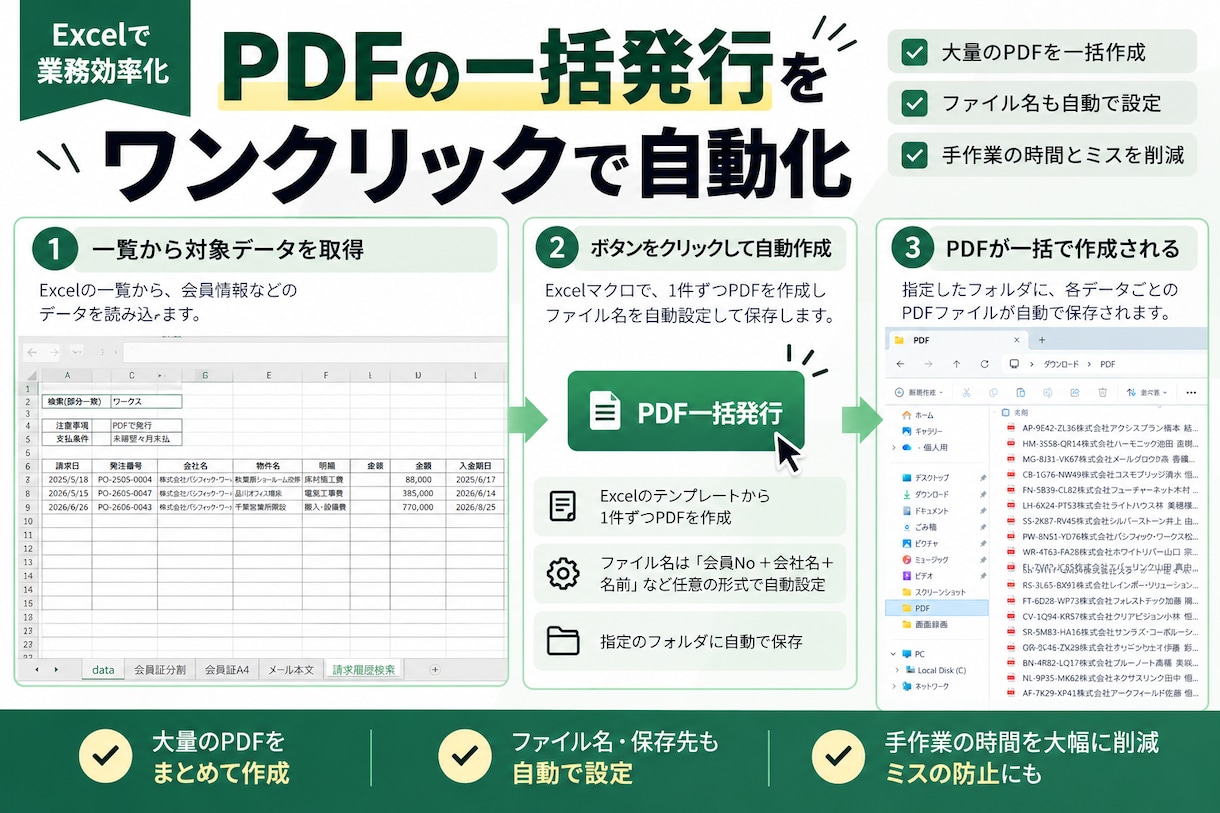Click the Cut icon in Explorer toolbar
This screenshot has height=813, width=1220.
pos(966,393)
